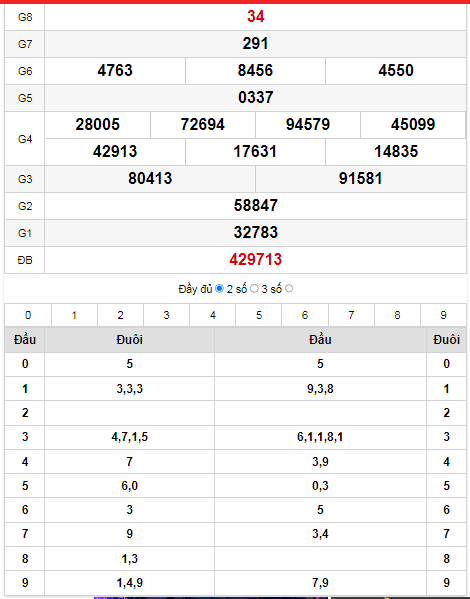Click the G1 result 32783
This screenshot has height=599, width=470.
click(x=255, y=233)
